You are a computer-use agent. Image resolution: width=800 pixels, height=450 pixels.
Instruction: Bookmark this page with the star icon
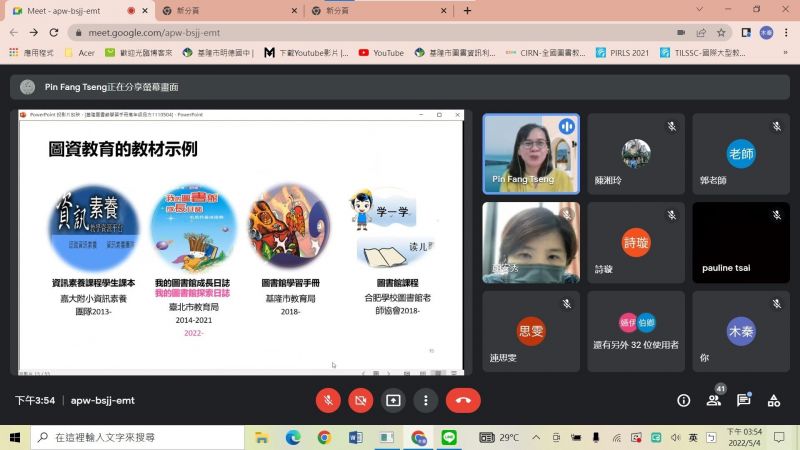(x=721, y=32)
